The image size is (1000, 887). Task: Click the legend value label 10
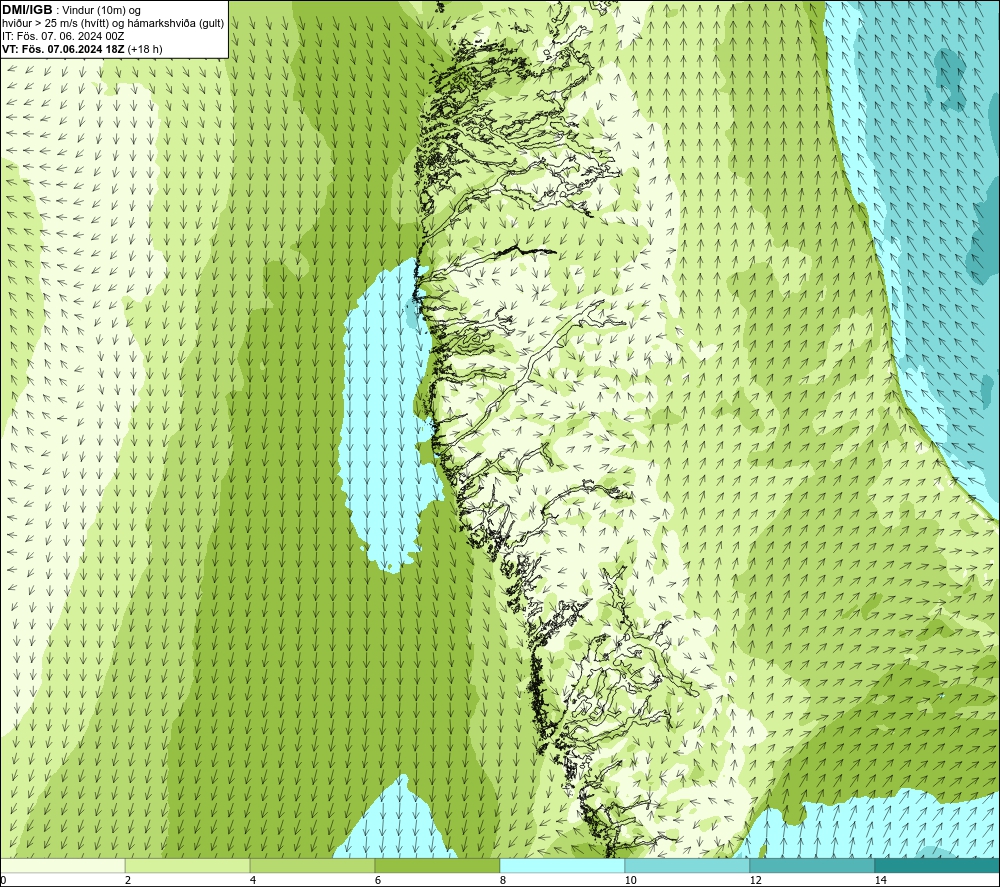click(630, 881)
